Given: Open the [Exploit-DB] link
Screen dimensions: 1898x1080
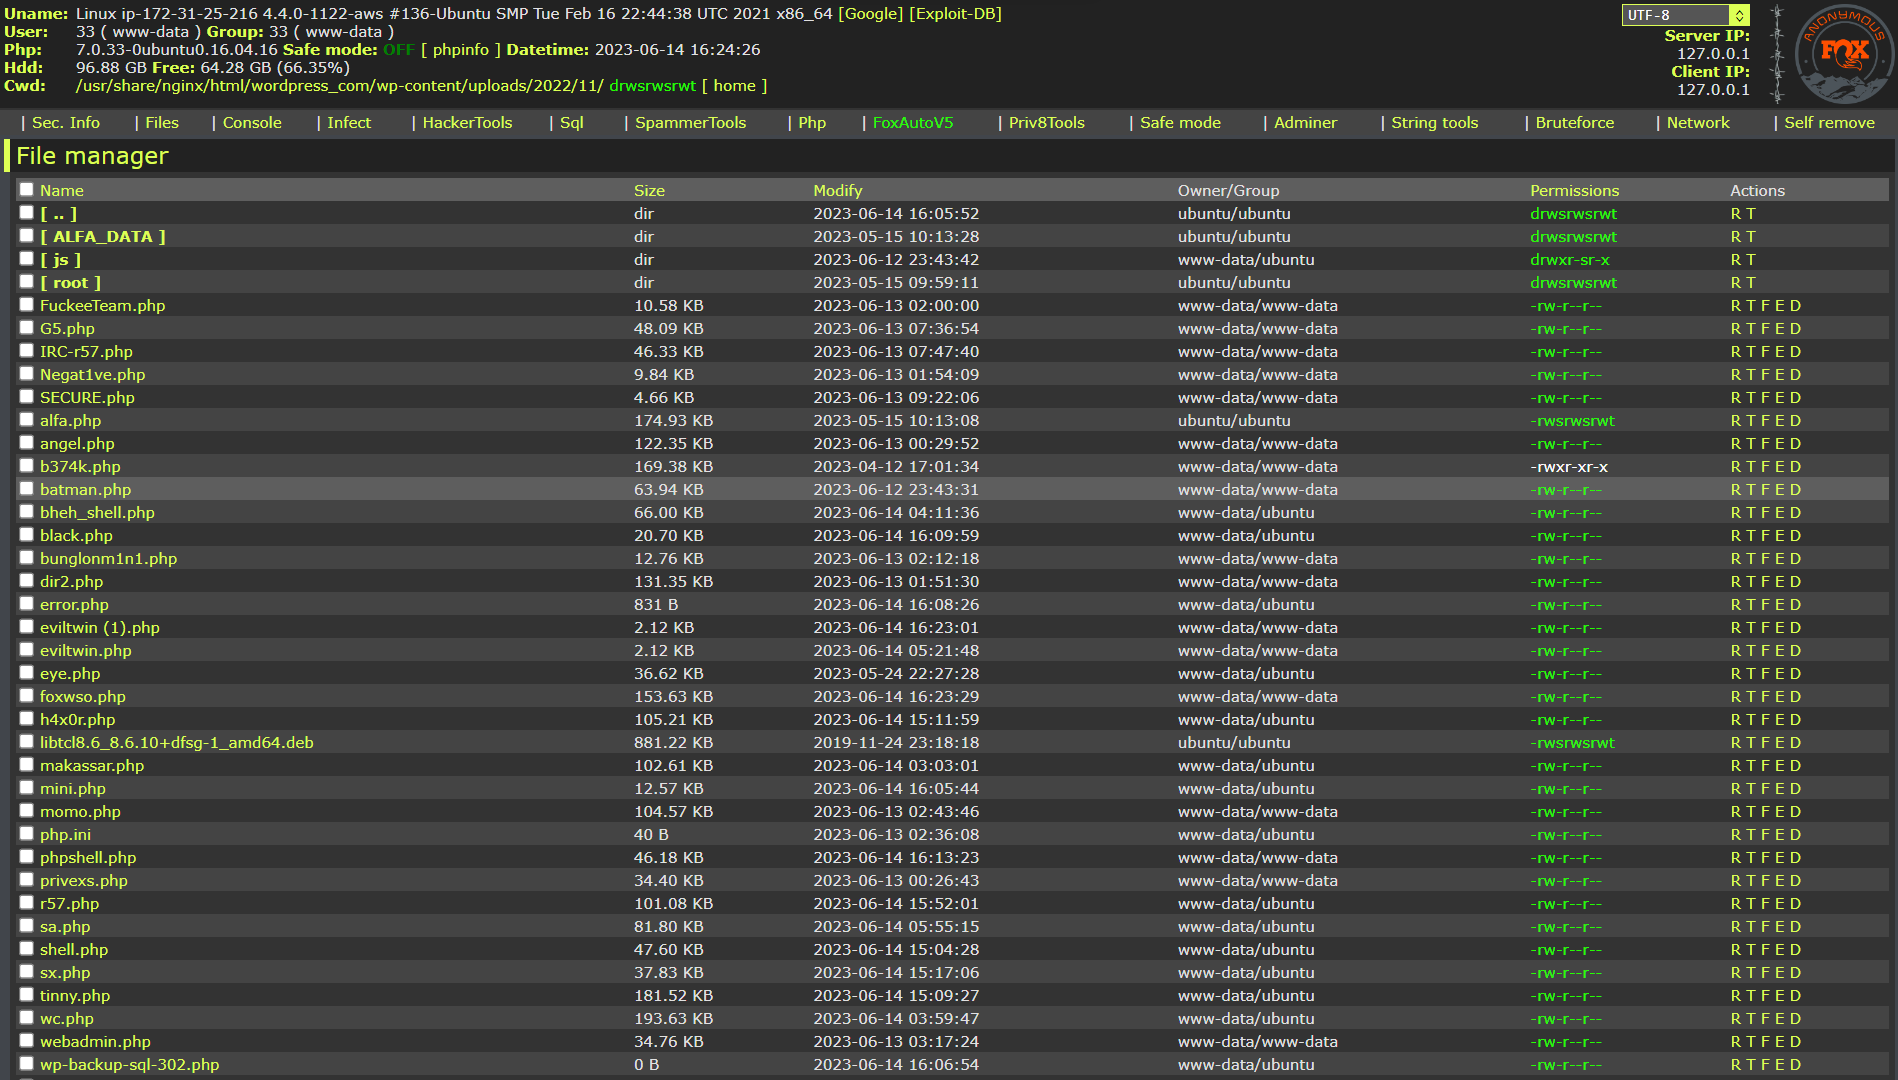Looking at the screenshot, I should click(955, 14).
